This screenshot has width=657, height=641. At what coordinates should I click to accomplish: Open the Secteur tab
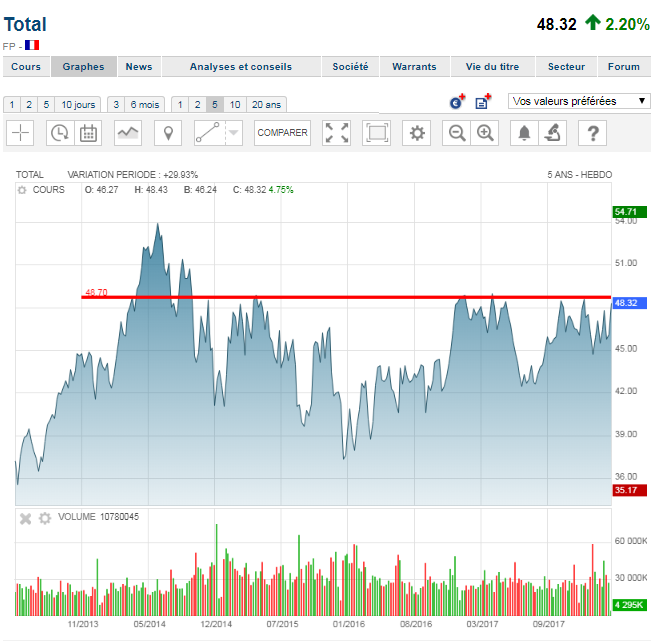click(566, 67)
